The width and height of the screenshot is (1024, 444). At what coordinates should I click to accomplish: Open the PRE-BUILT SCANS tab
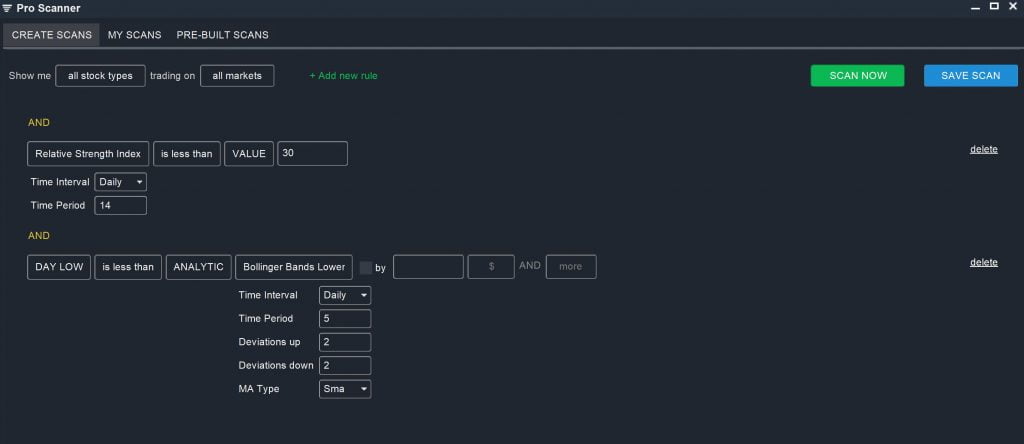pos(222,35)
